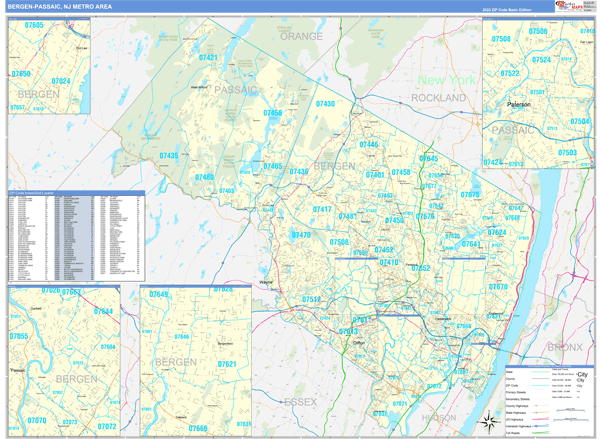
Task: Click the ESSEX county label
Action: pos(299,402)
